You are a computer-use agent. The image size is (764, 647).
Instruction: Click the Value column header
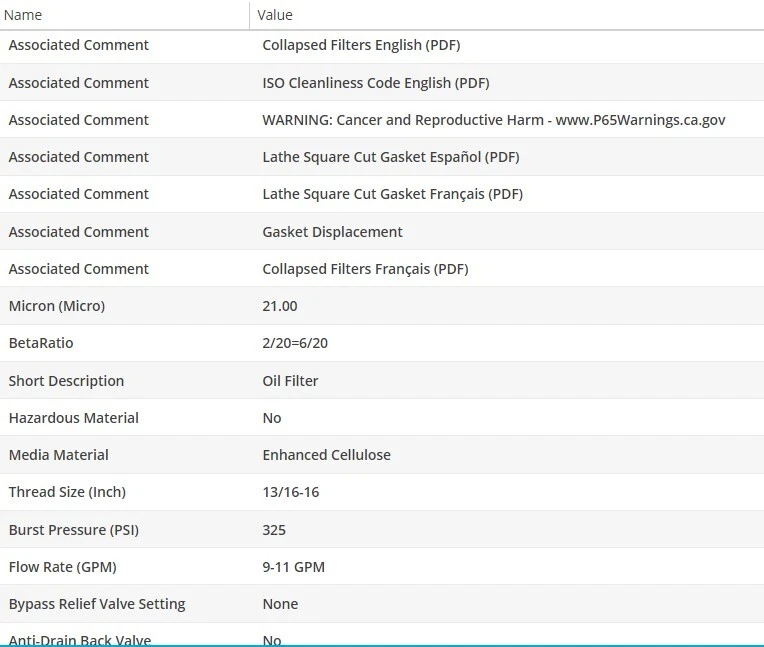[275, 15]
